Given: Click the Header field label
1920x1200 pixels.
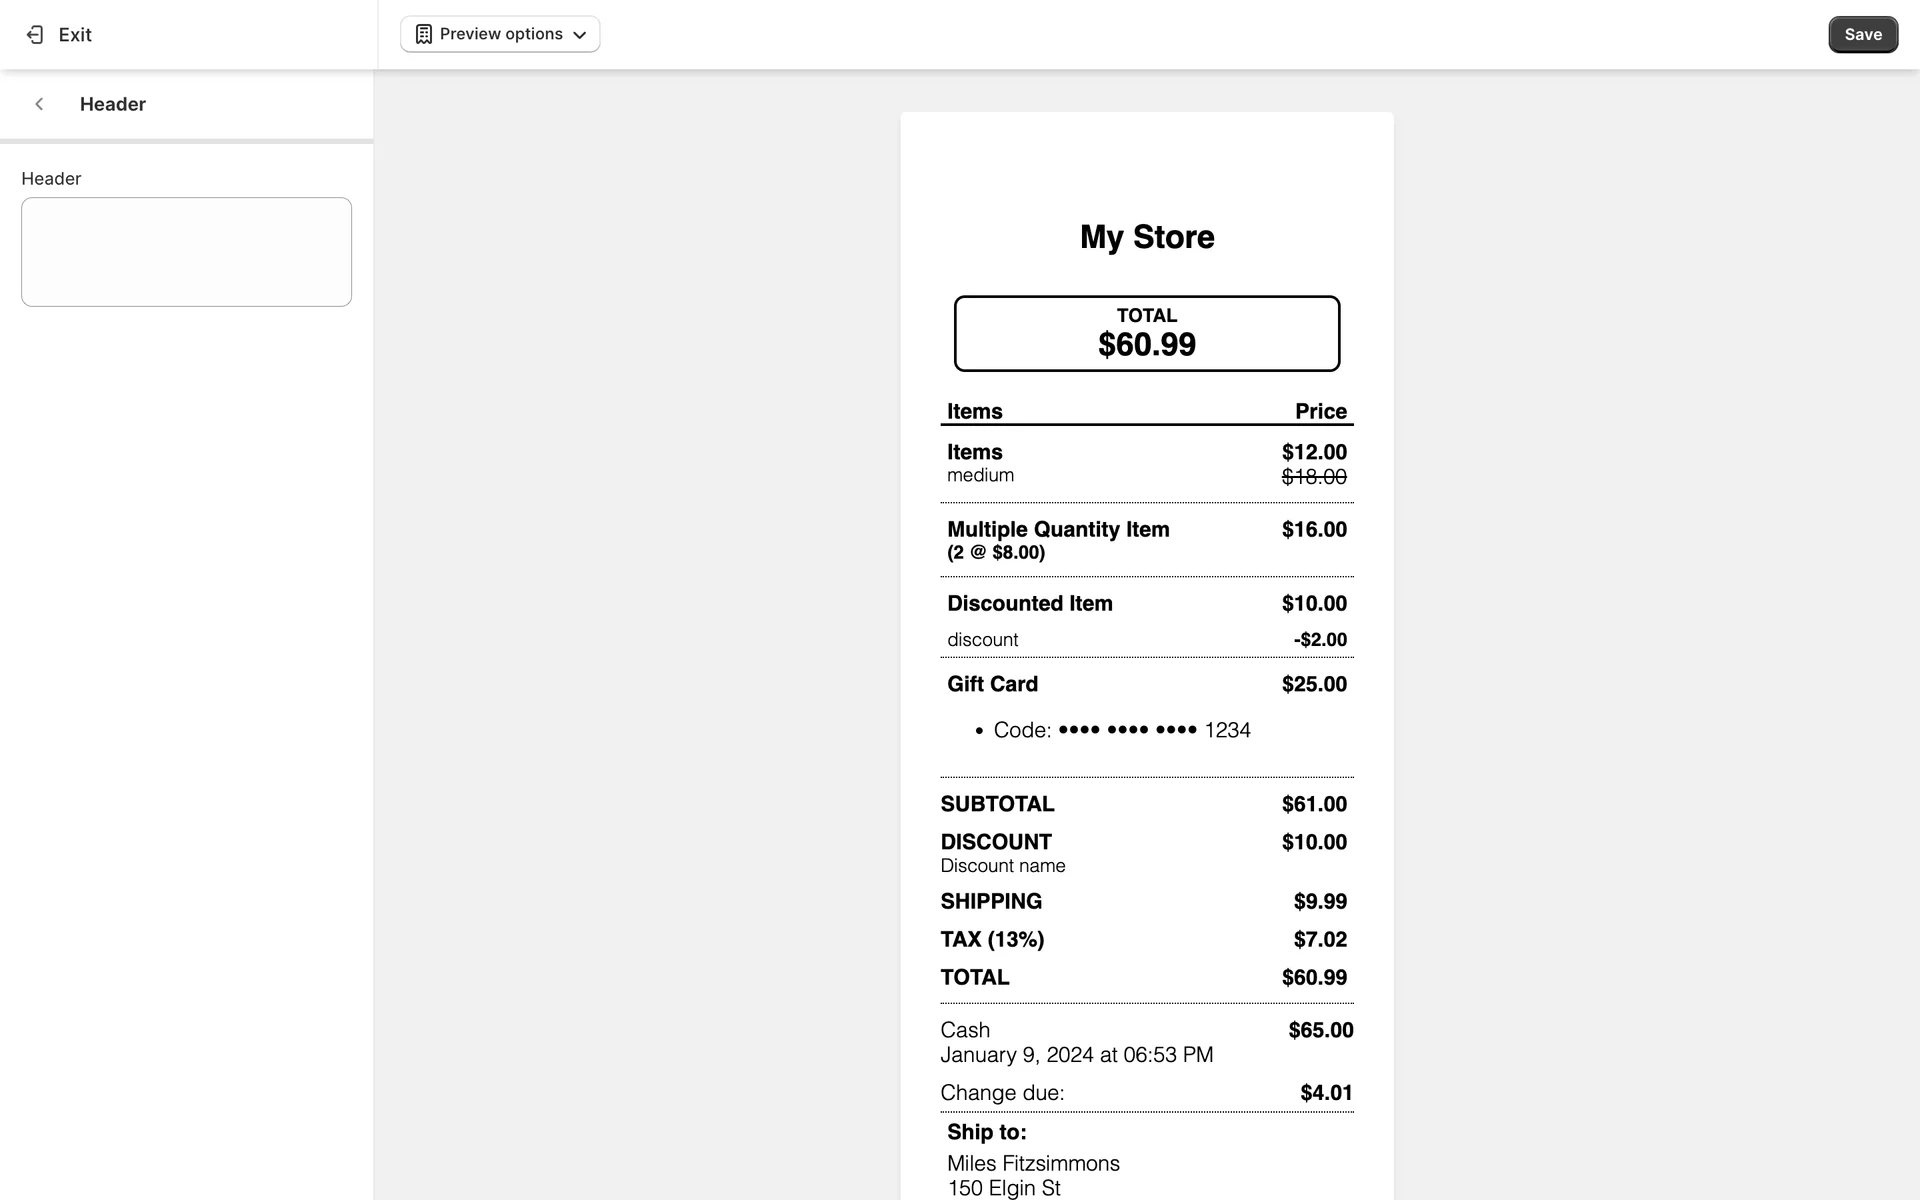Looking at the screenshot, I should 51,179.
